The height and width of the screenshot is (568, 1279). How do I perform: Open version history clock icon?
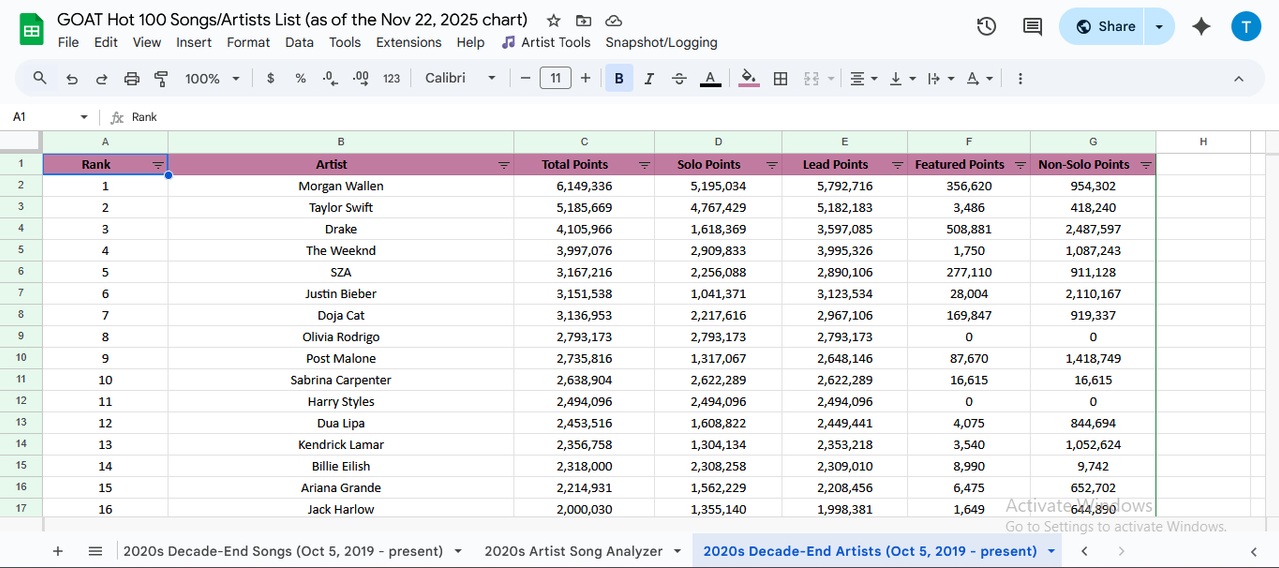tap(986, 27)
